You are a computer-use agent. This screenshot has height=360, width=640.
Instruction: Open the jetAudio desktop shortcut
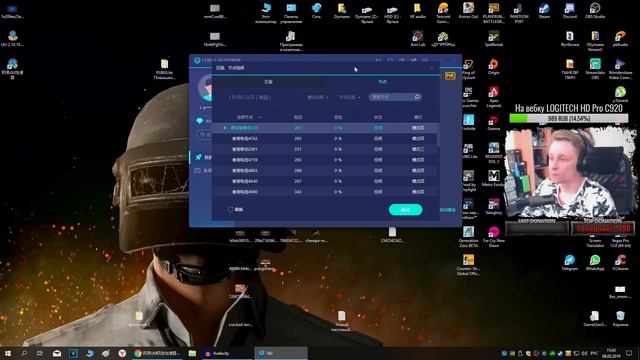pos(620,39)
